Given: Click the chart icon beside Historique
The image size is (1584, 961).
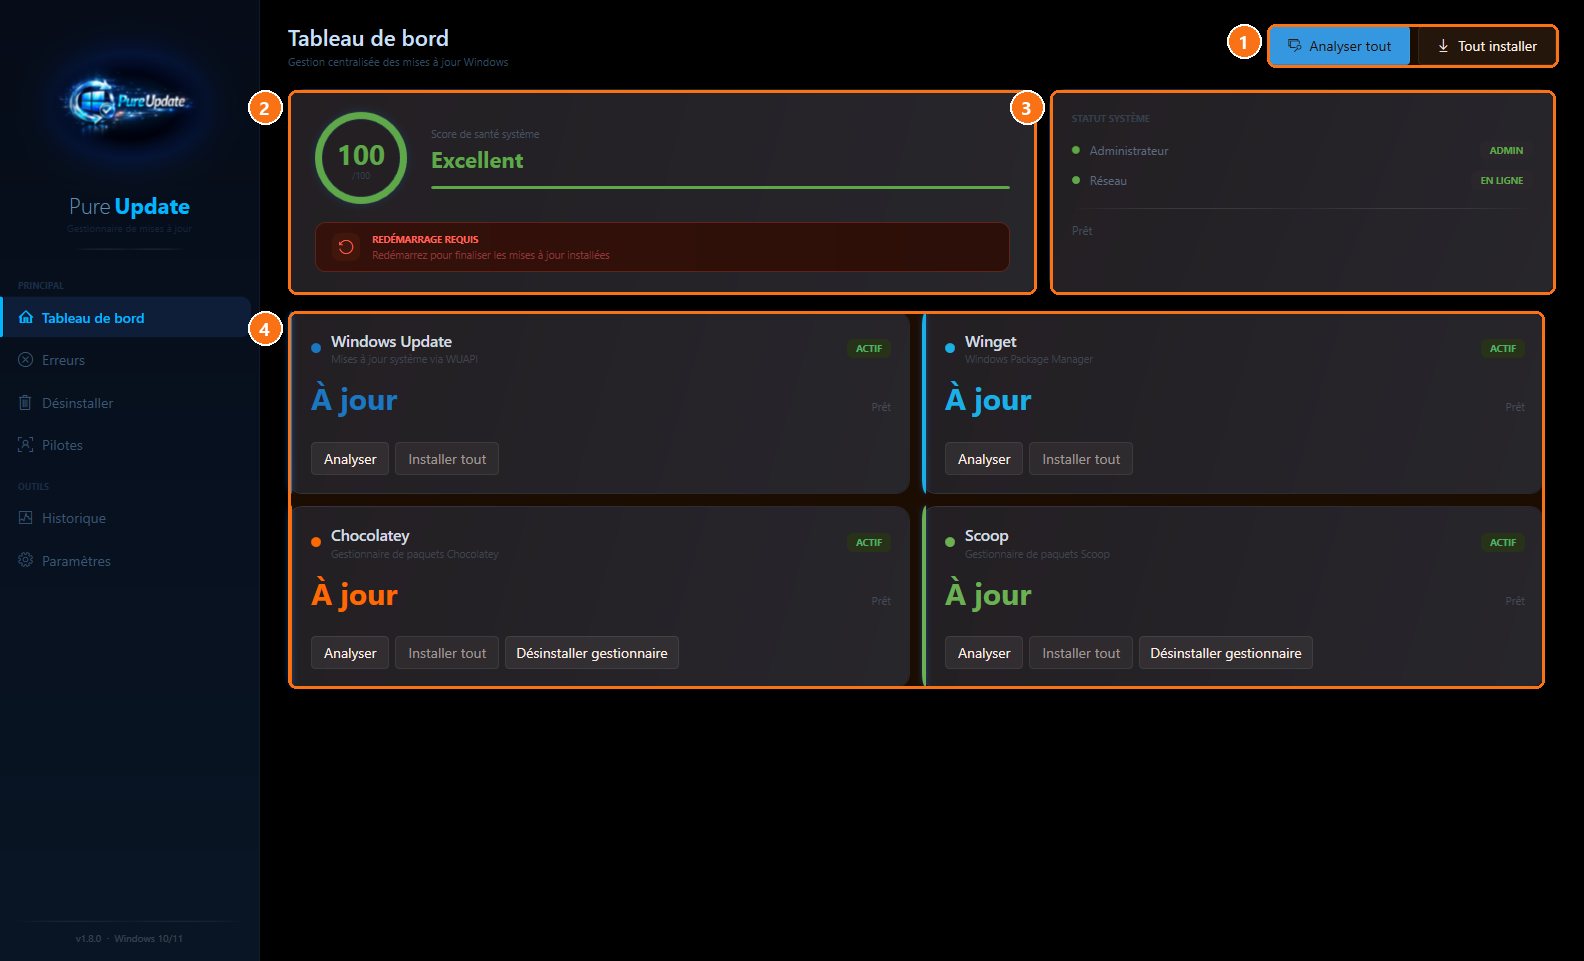Looking at the screenshot, I should pyautogui.click(x=26, y=517).
